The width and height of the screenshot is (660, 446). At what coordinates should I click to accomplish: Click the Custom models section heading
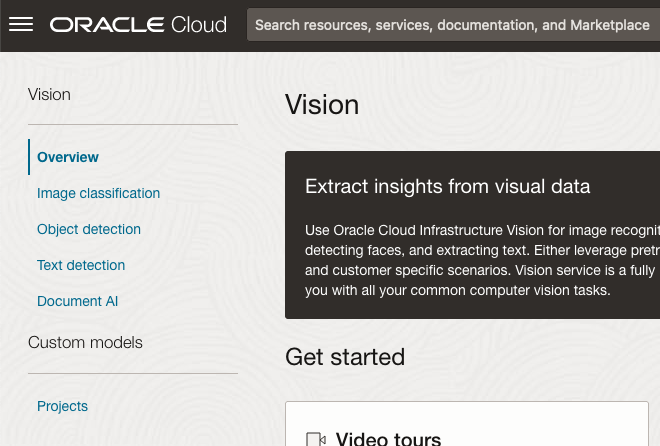pyautogui.click(x=85, y=342)
